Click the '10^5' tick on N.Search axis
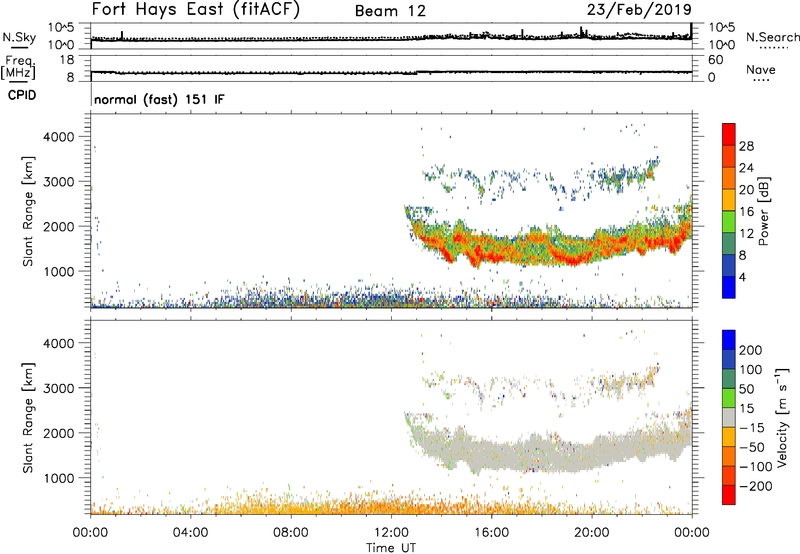 click(x=721, y=27)
